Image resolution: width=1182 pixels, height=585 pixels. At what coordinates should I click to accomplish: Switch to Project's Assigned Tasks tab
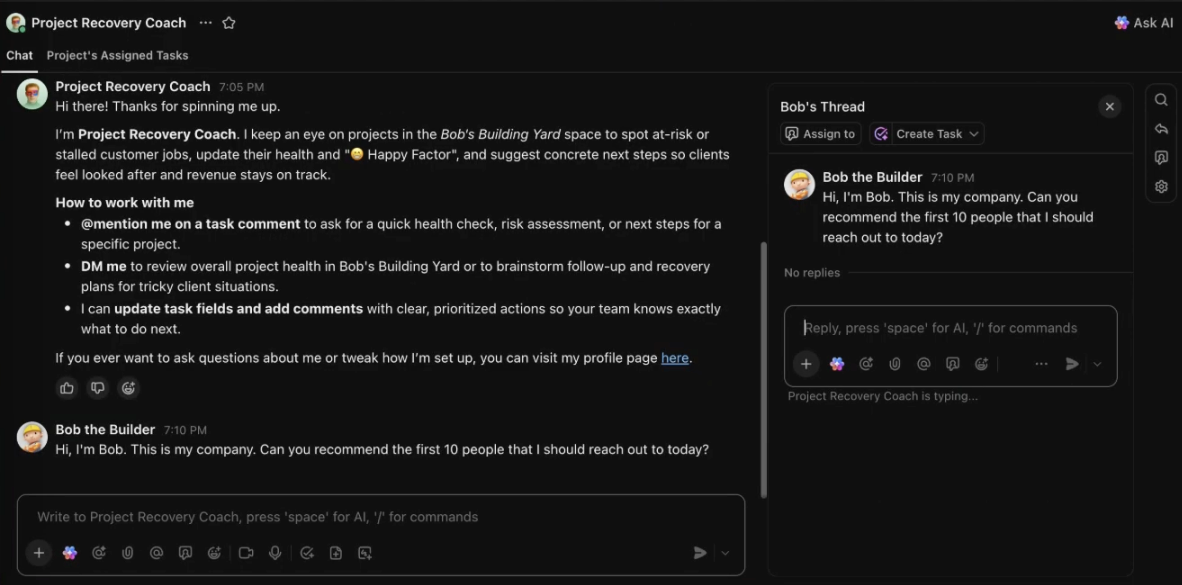117,56
